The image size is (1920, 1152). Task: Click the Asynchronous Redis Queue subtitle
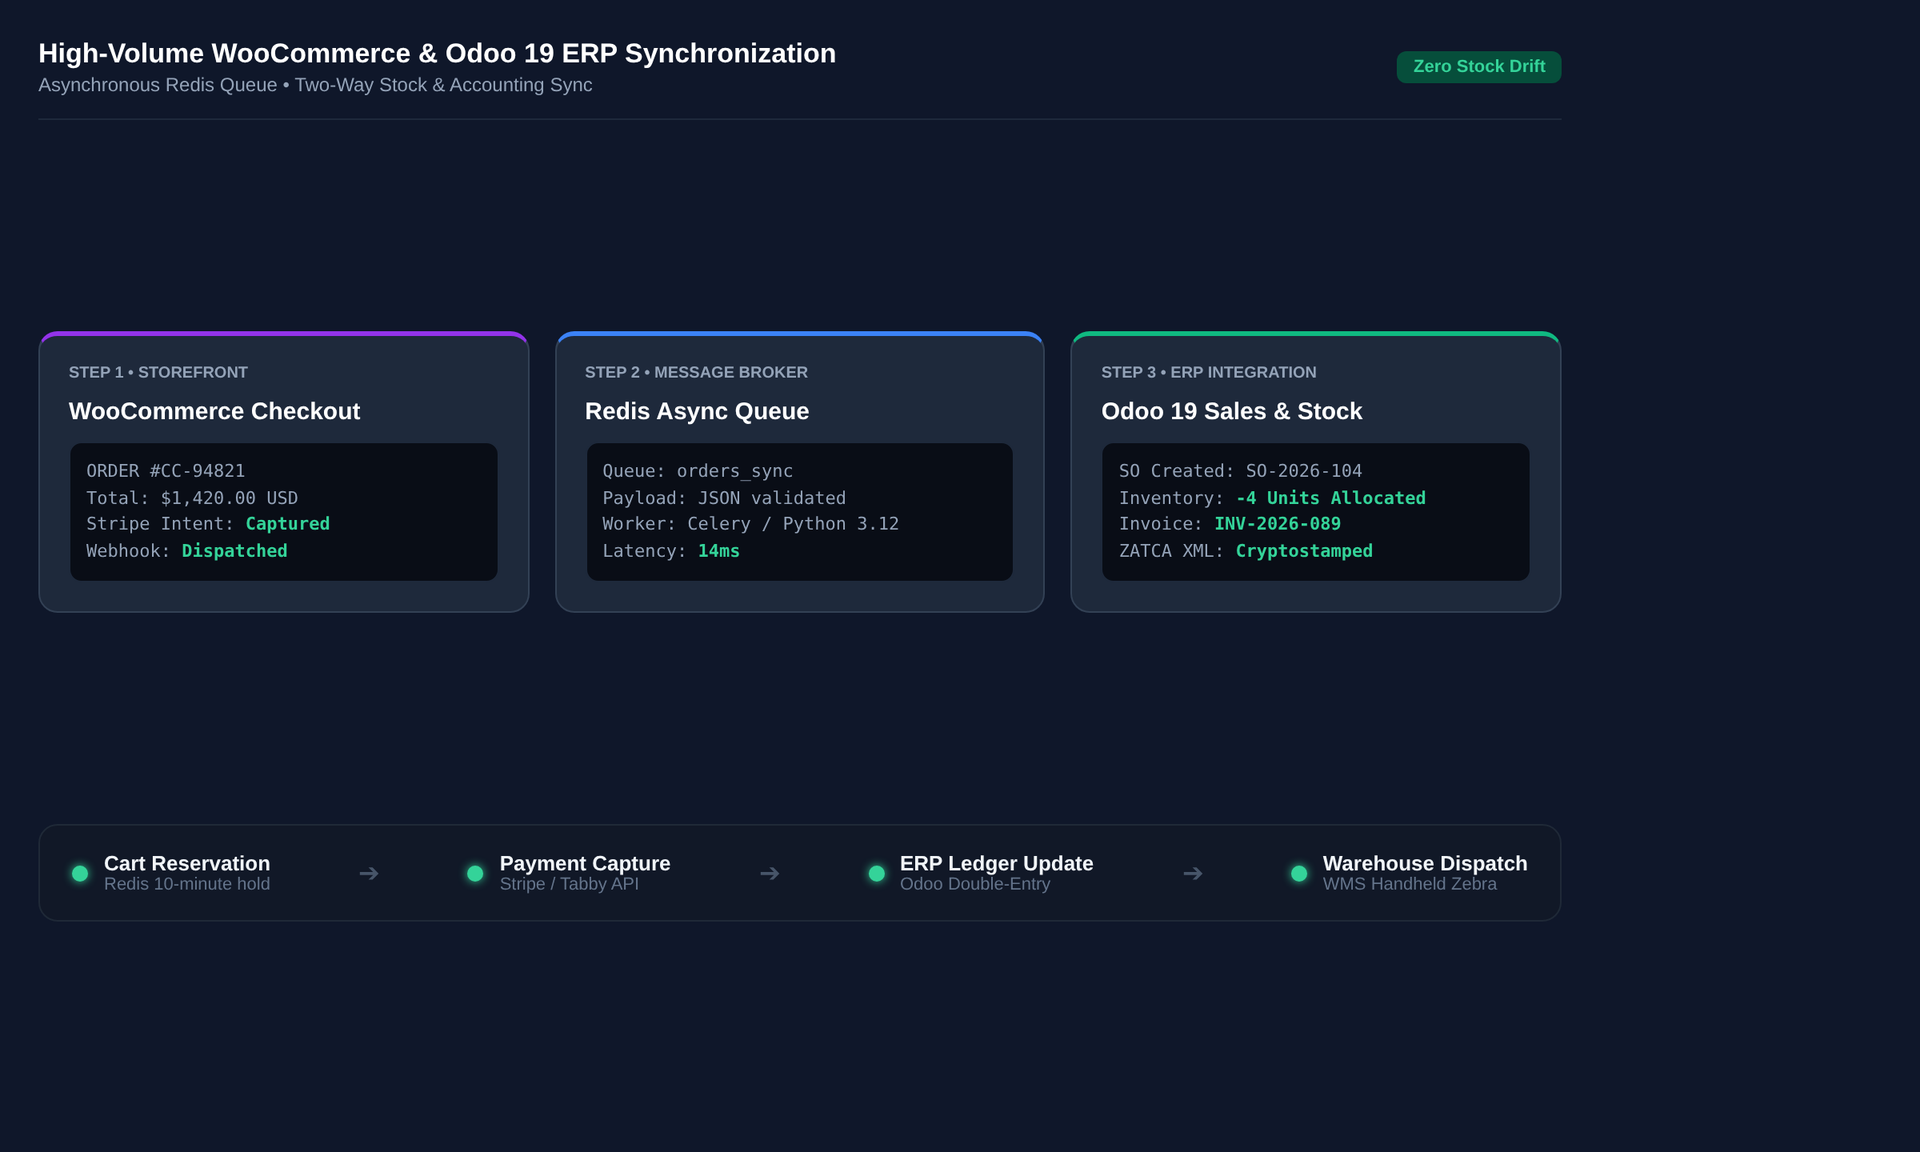click(x=315, y=85)
